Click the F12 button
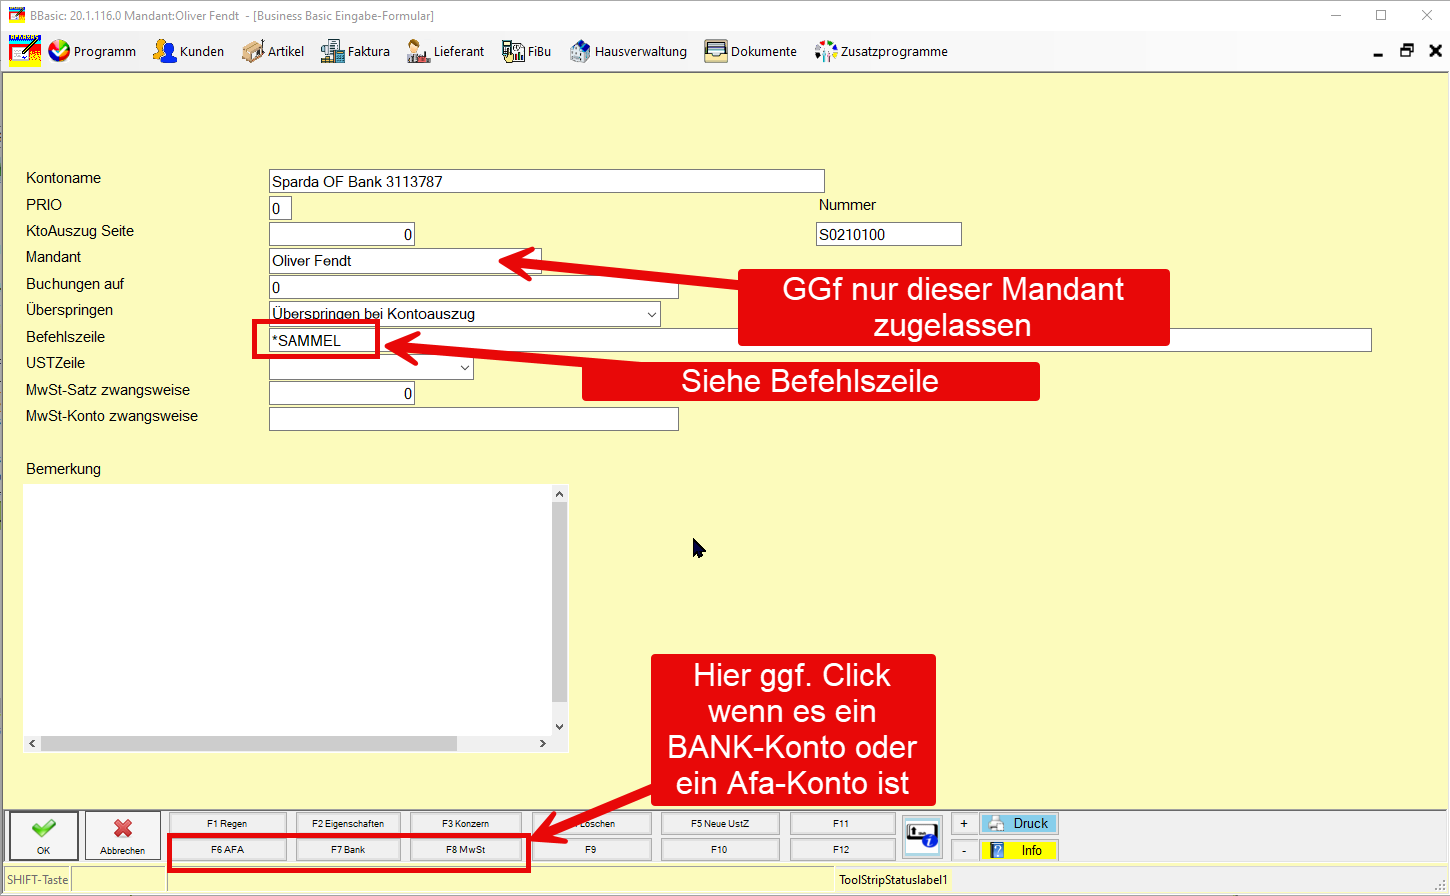This screenshot has height=896, width=1450. (842, 850)
